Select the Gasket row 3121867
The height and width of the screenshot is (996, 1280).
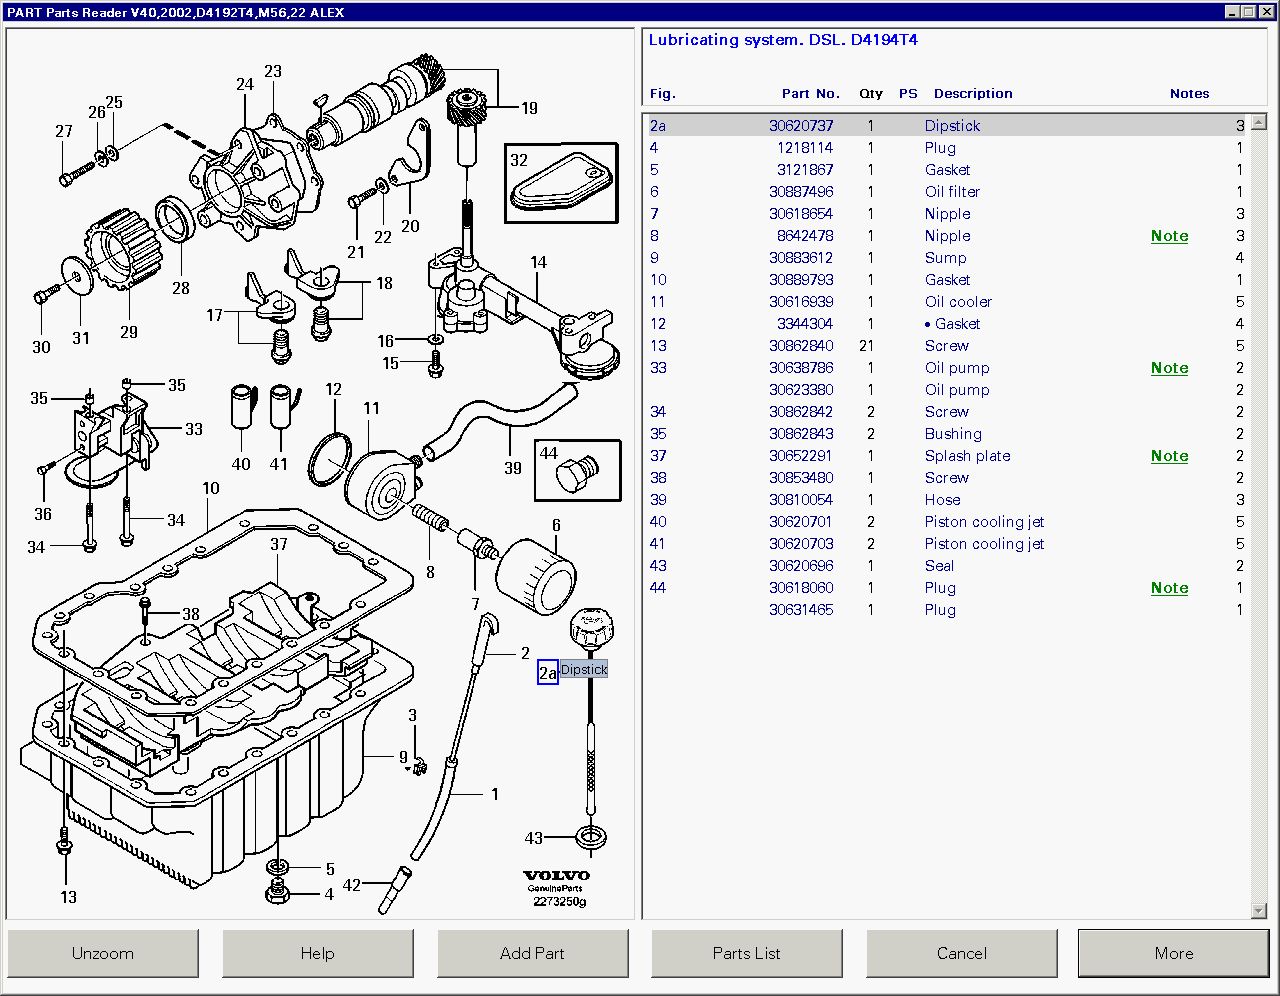946,170
